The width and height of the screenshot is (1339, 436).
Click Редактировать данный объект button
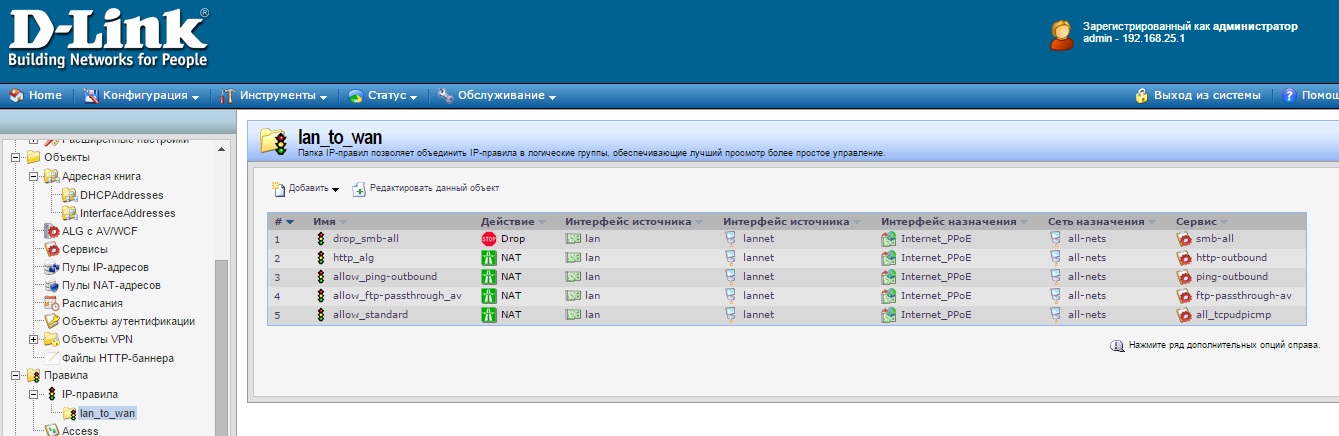[425, 188]
